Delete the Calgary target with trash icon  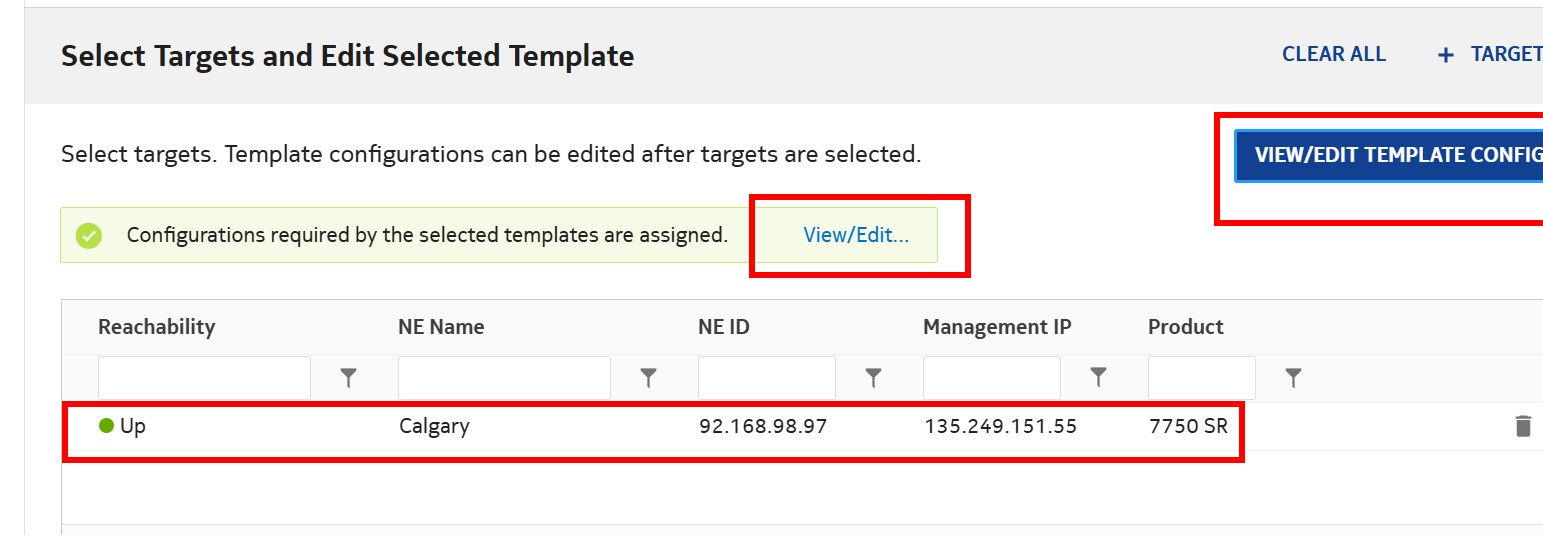[1523, 427]
